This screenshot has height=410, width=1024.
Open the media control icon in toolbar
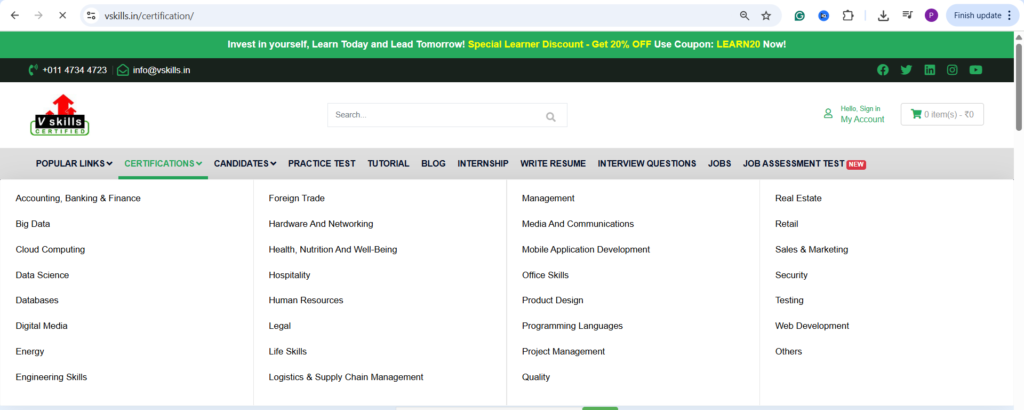tap(907, 15)
